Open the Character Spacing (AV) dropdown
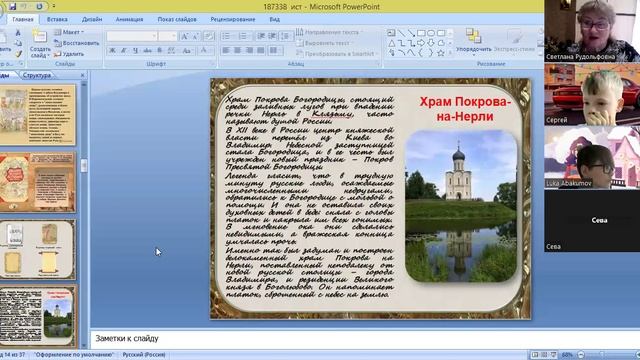 (172, 50)
